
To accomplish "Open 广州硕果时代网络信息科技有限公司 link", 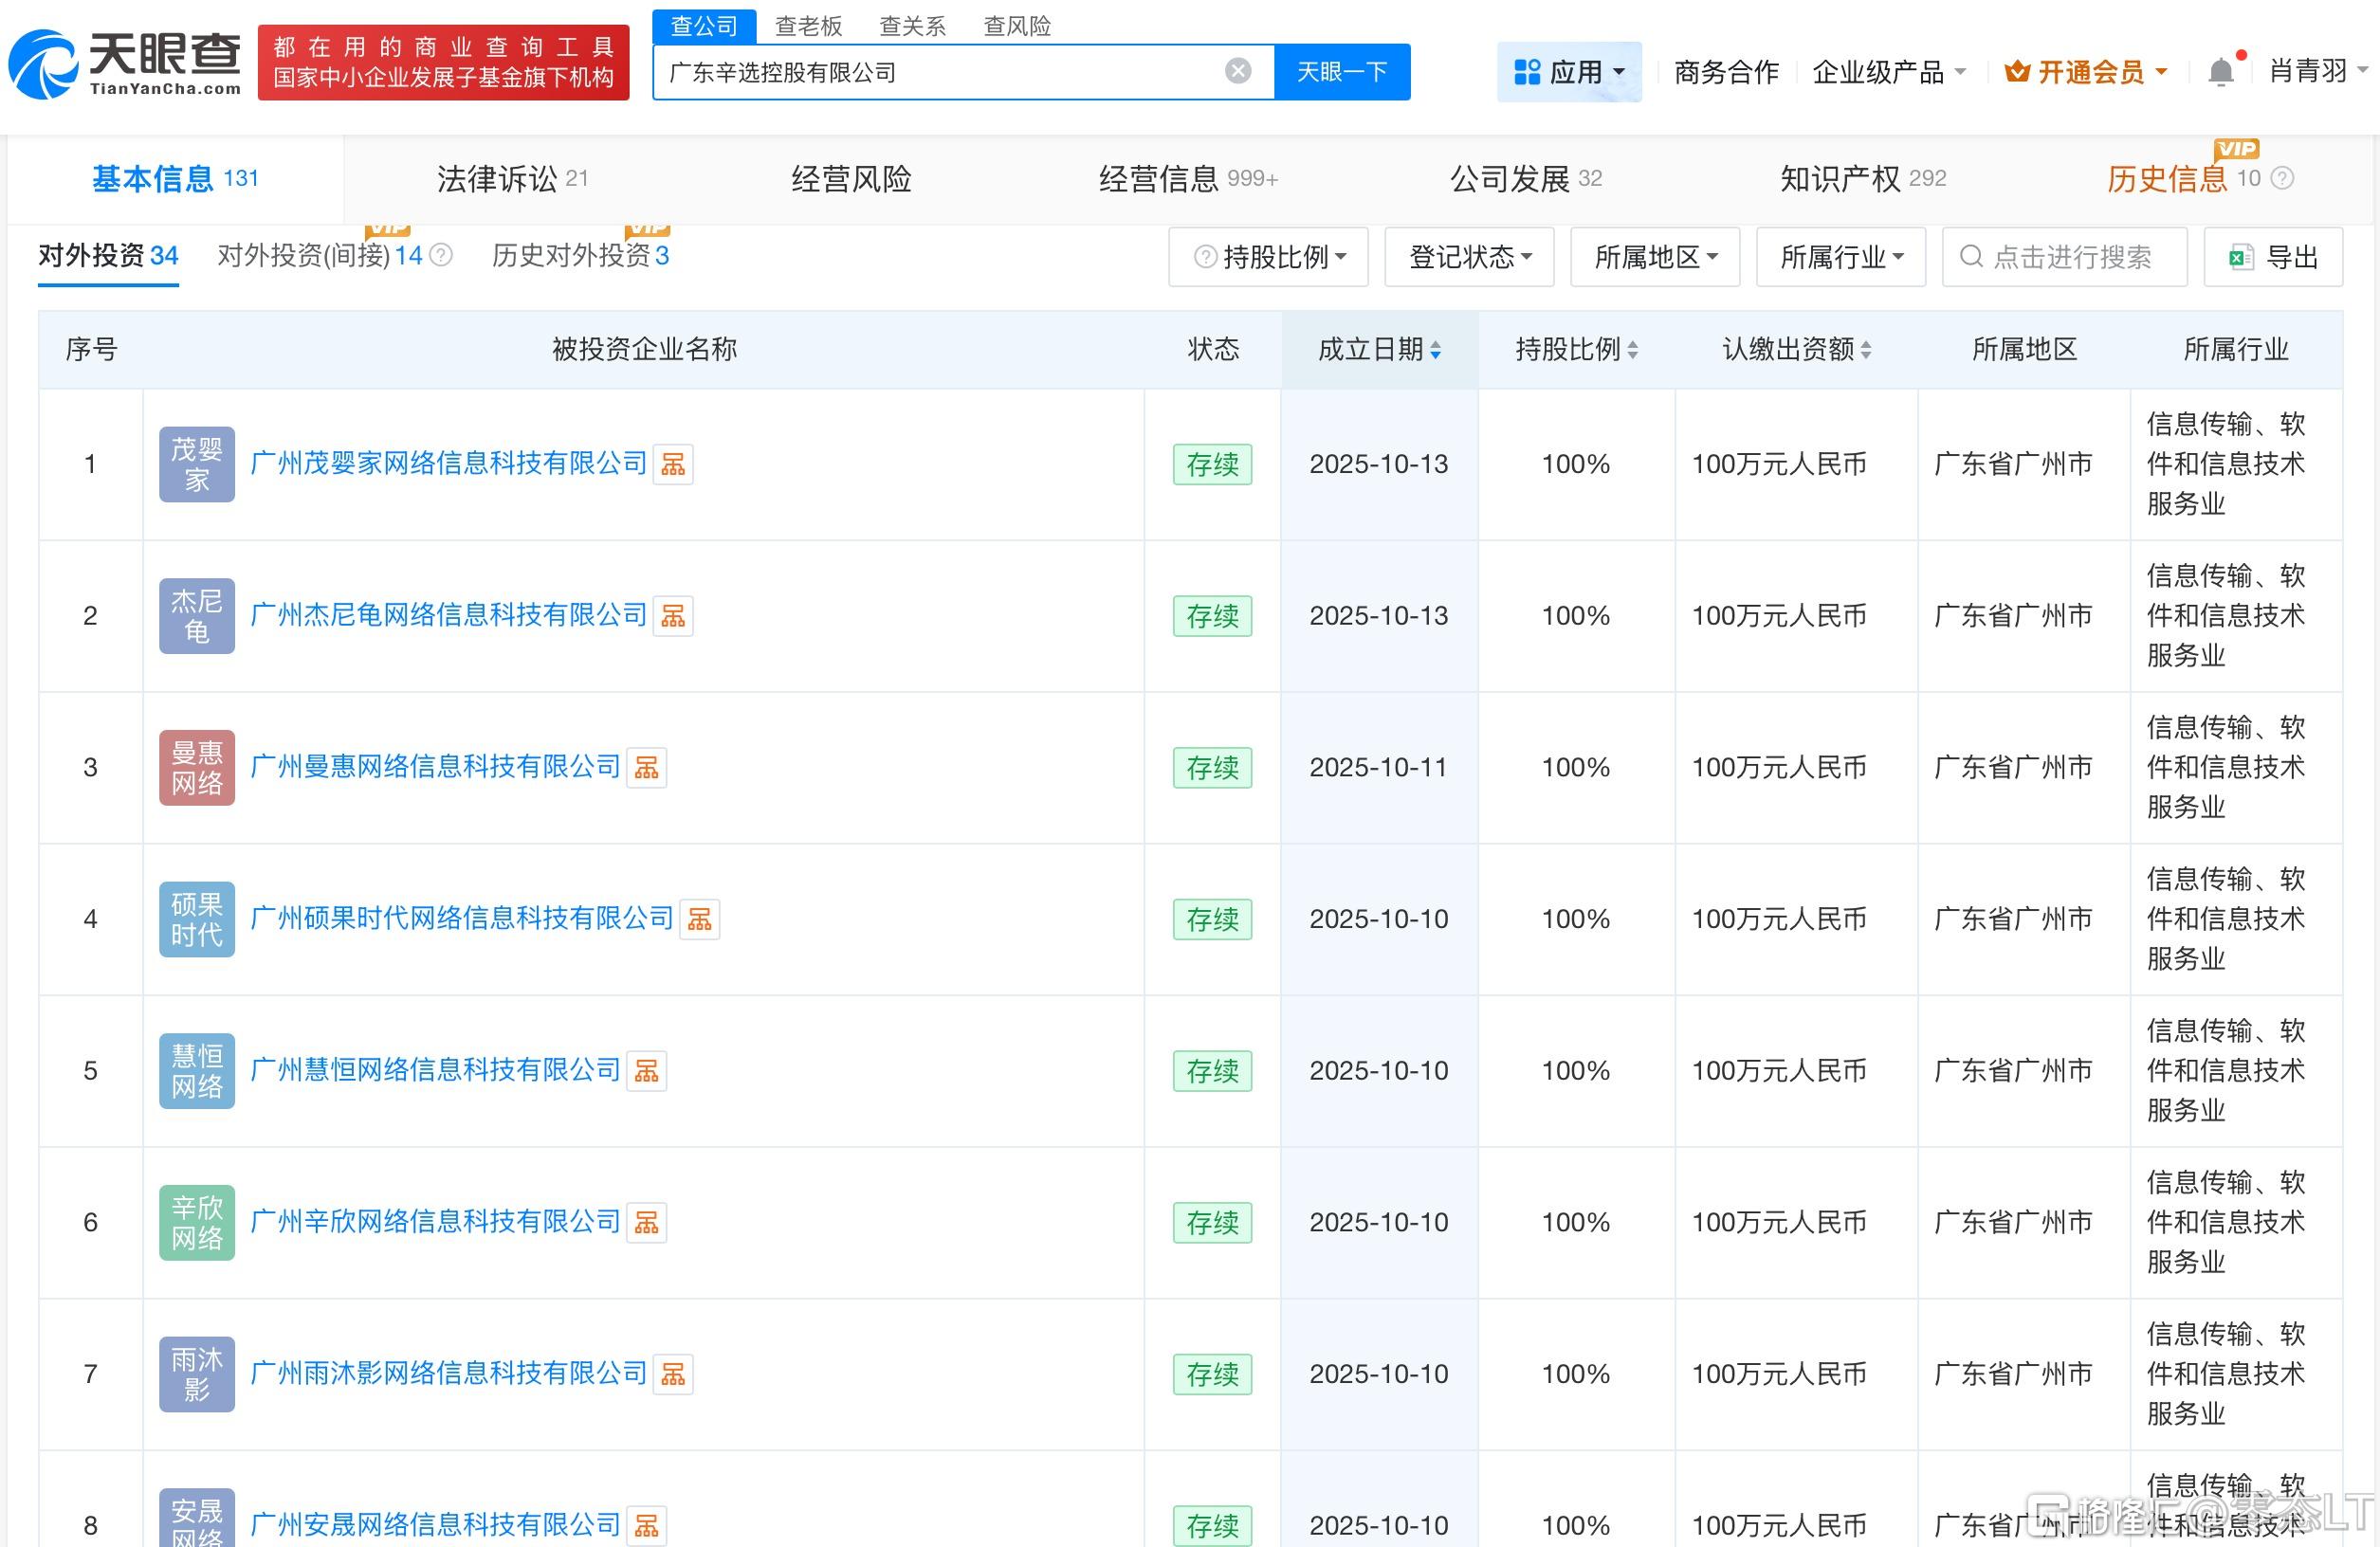I will pyautogui.click(x=462, y=918).
